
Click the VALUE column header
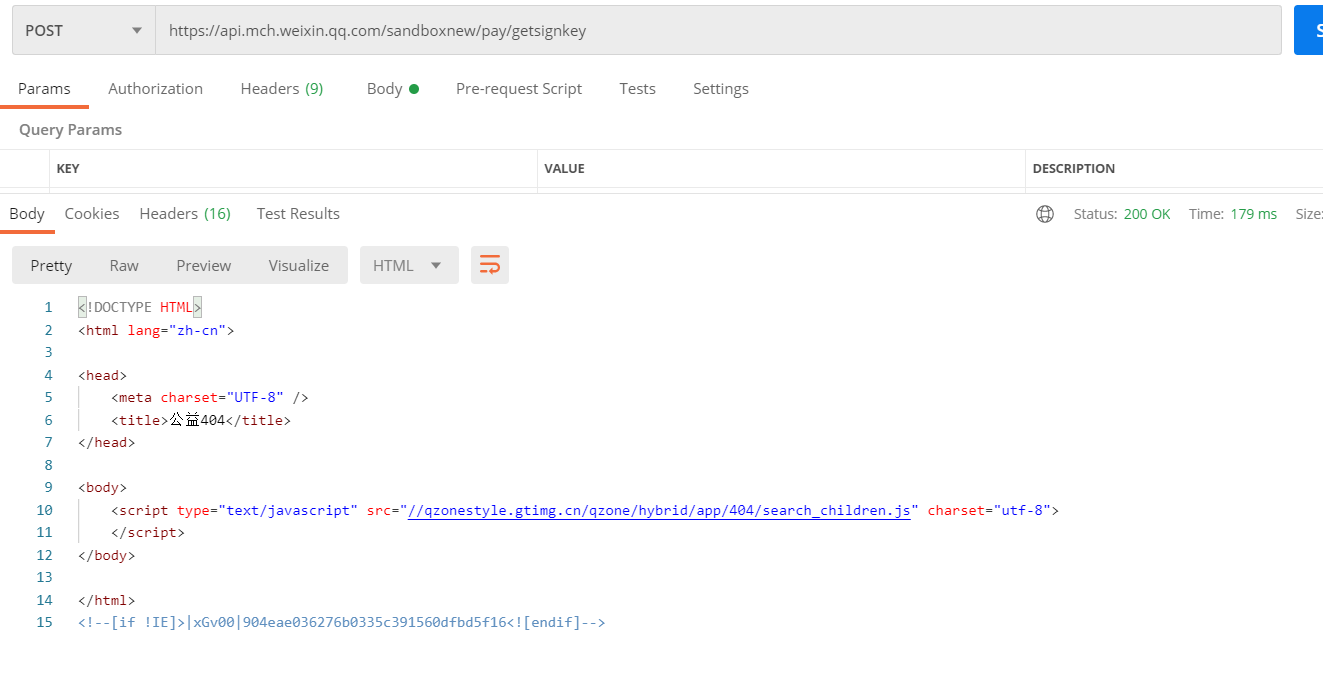tap(564, 168)
